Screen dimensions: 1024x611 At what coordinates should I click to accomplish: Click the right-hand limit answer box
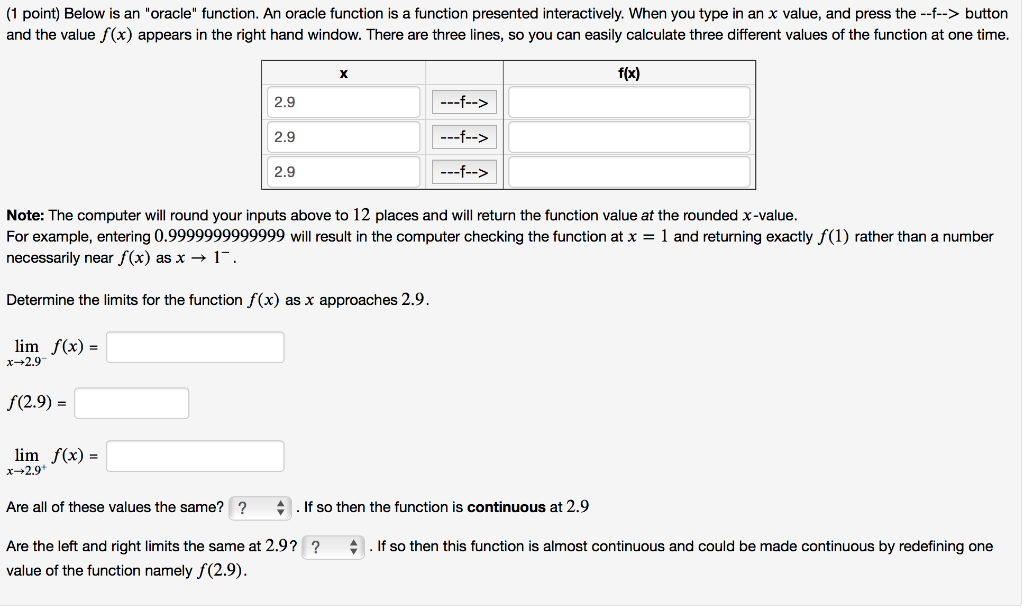[x=194, y=455]
